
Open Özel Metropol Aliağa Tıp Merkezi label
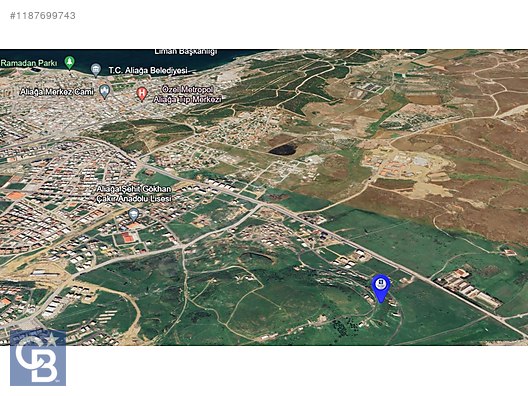click(x=187, y=95)
